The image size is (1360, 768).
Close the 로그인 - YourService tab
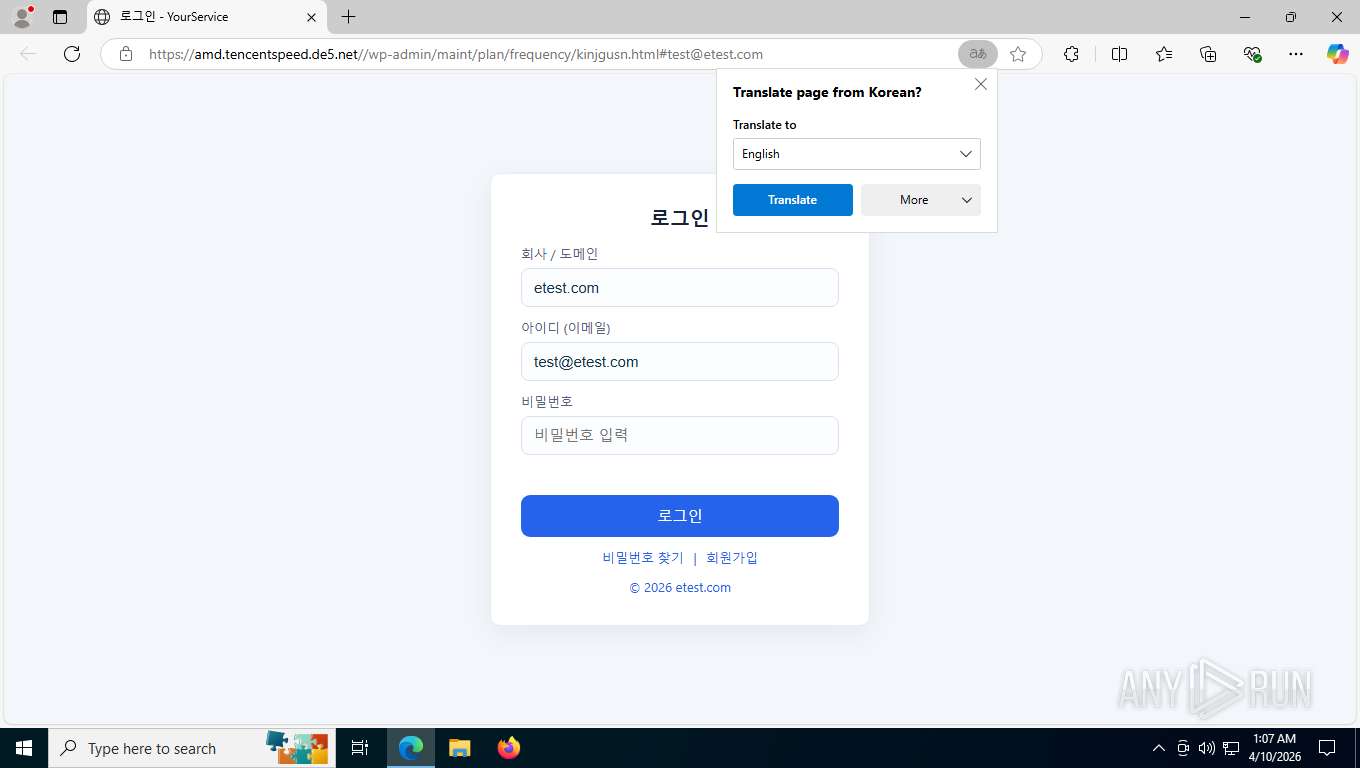pos(311,17)
